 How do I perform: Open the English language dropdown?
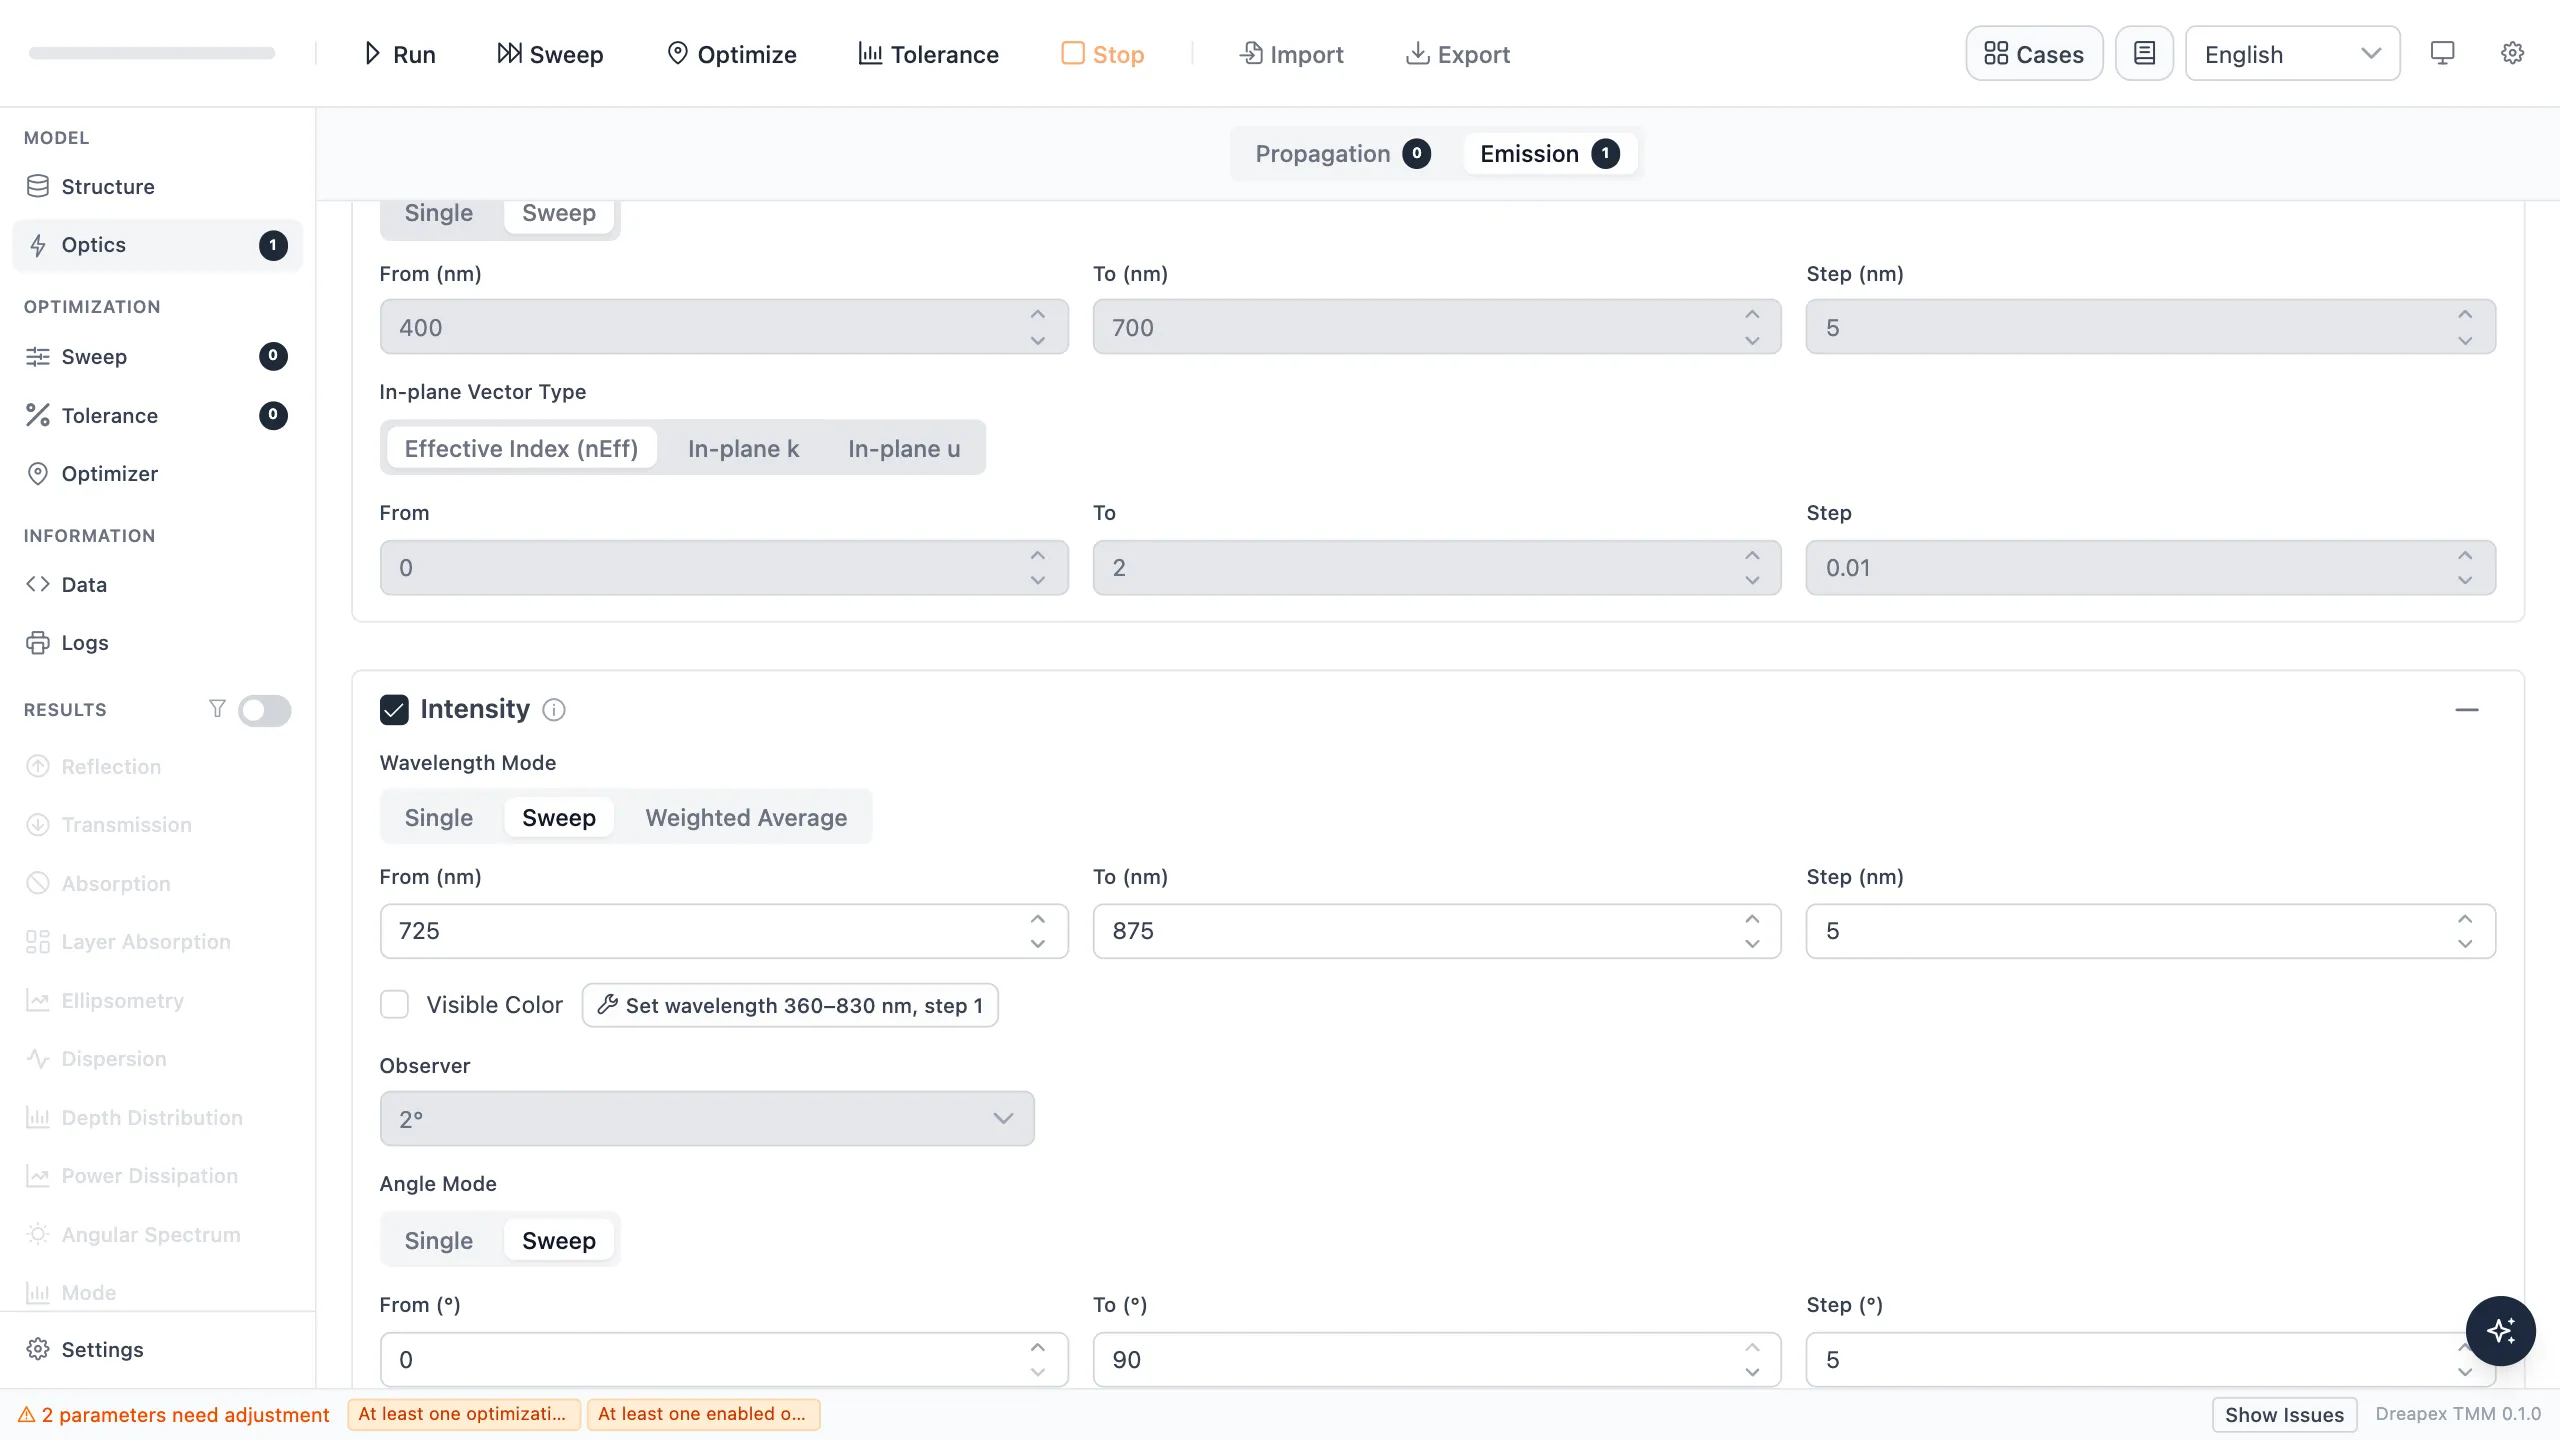[x=2292, y=54]
